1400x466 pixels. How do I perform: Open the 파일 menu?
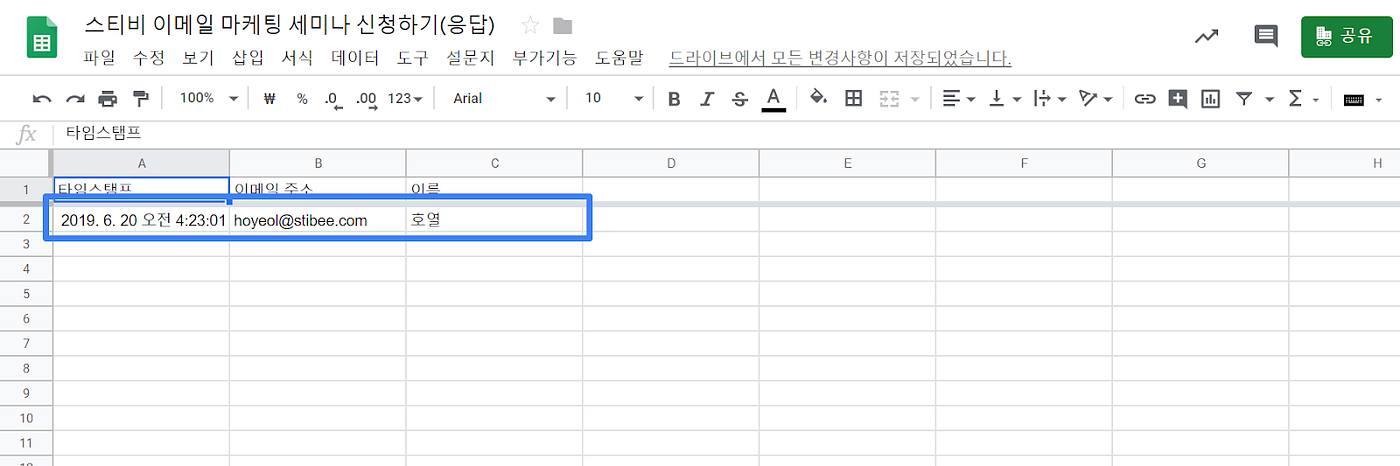pyautogui.click(x=99, y=58)
